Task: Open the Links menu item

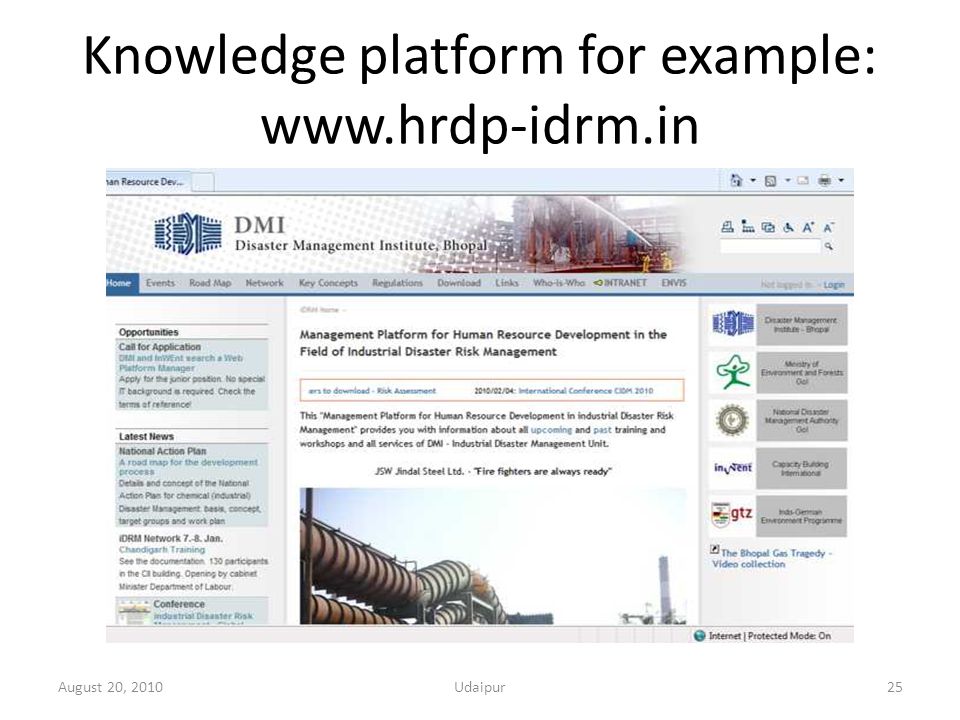Action: 507,283
